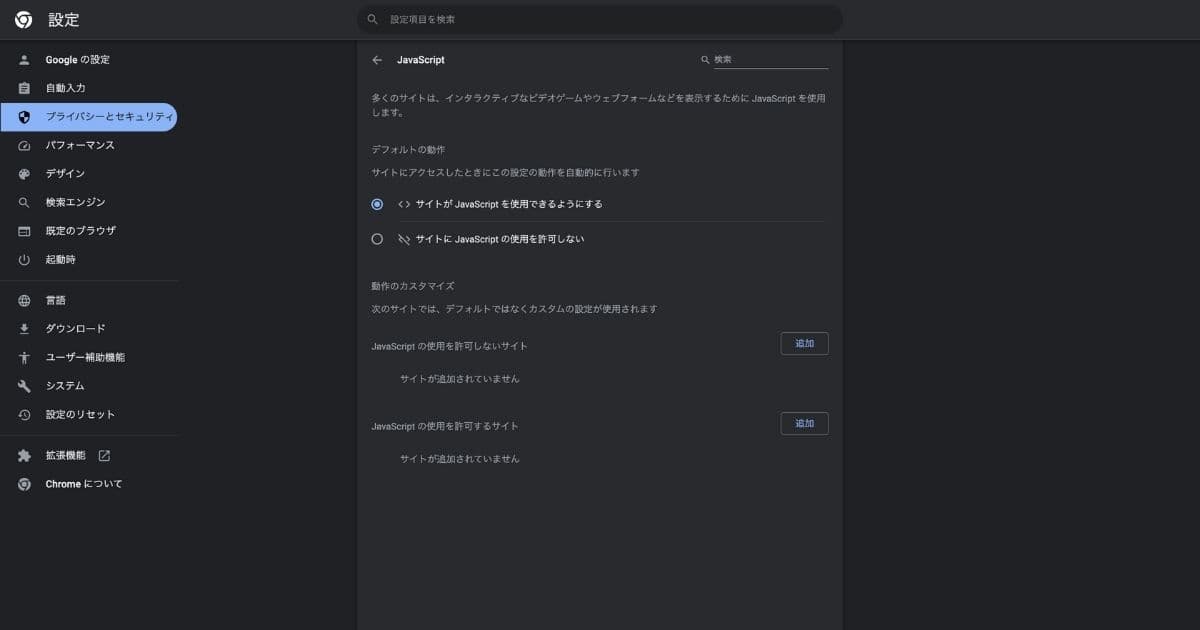Click the crossed-out code icon for blocking JavaScript
Image resolution: width=1200 pixels, height=630 pixels.
[x=404, y=239]
